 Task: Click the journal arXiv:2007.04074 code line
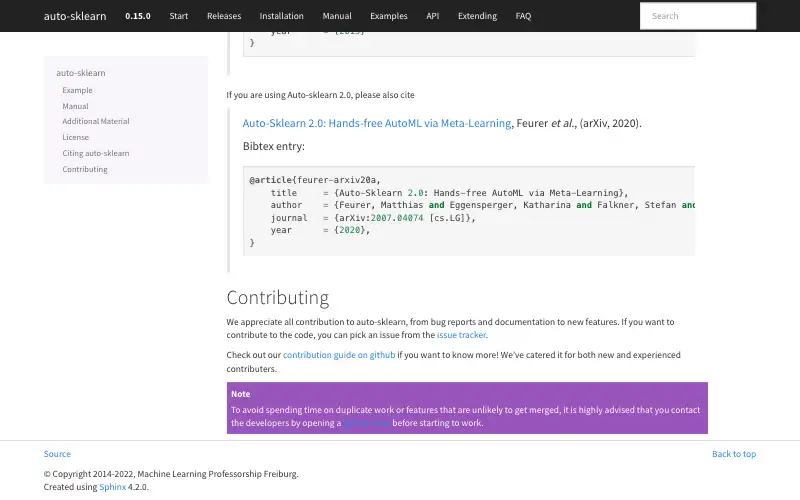(373, 218)
